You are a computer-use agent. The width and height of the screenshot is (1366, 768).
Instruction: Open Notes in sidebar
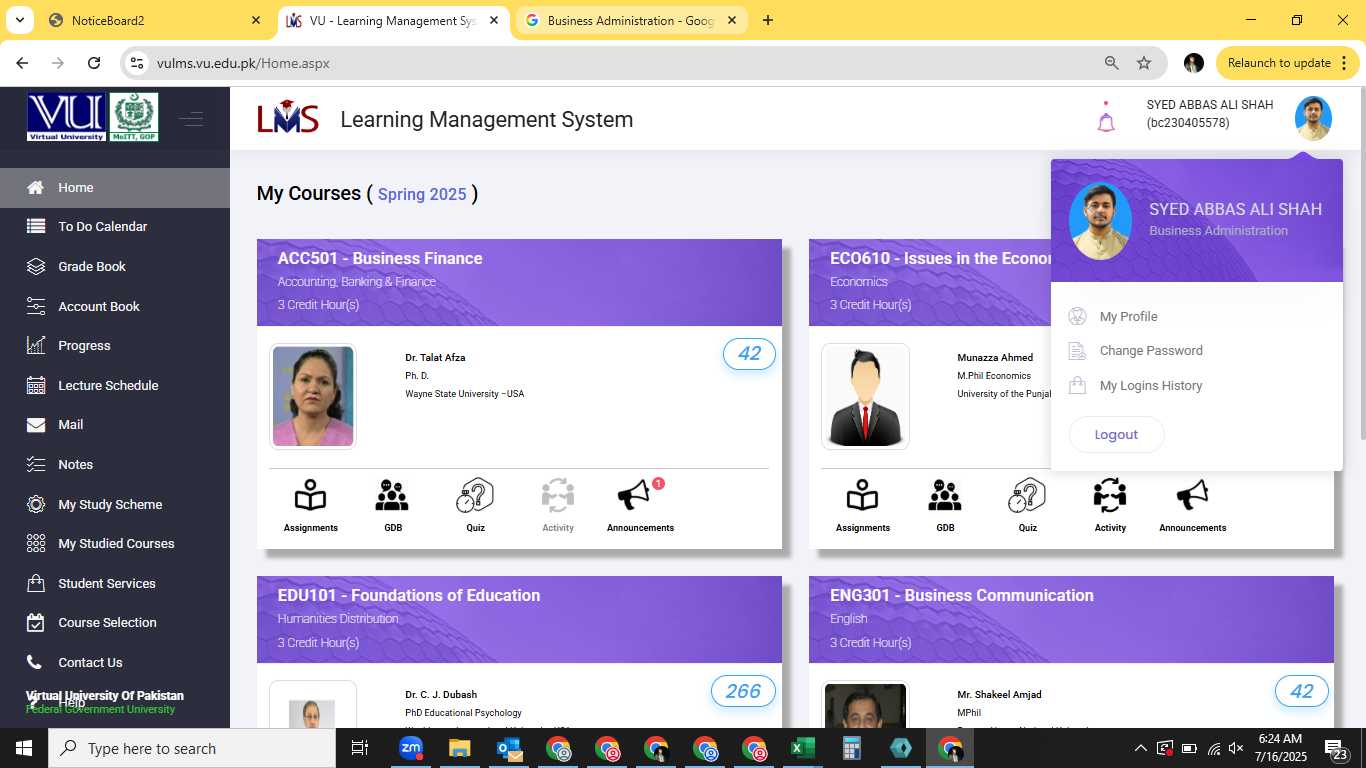coord(115,464)
